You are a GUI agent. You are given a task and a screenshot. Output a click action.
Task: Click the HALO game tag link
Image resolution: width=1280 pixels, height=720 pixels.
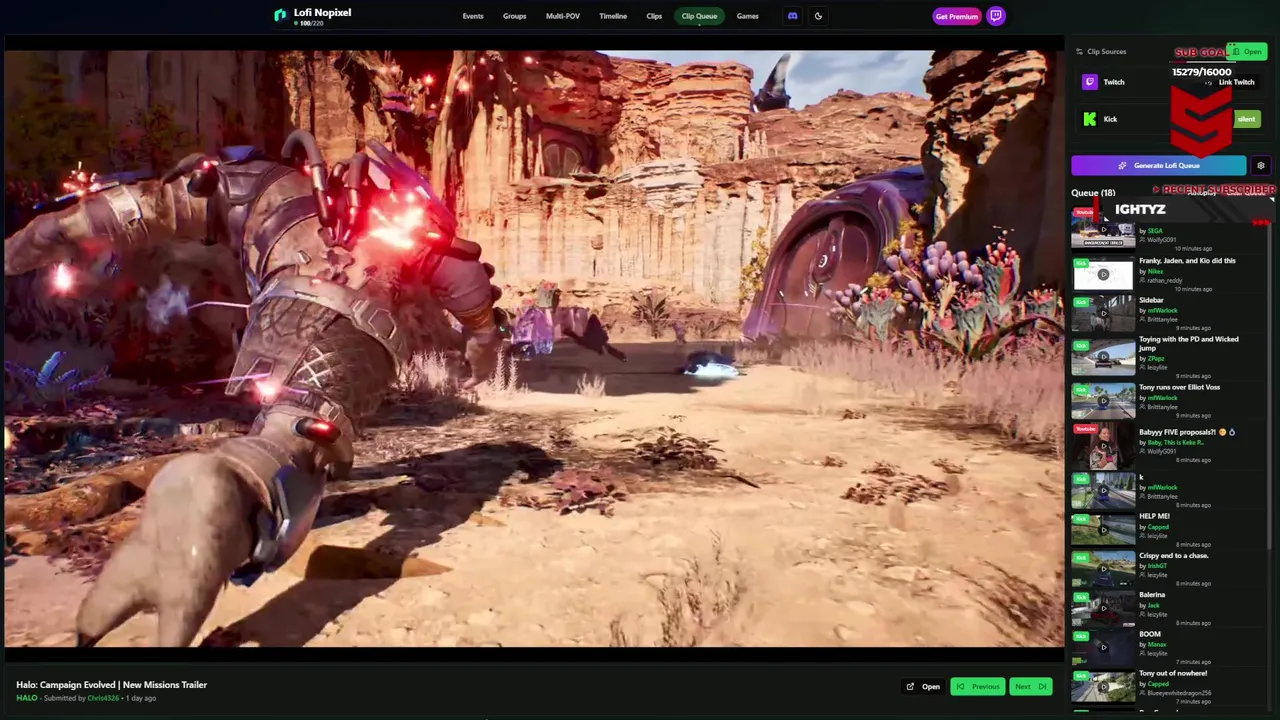27,698
